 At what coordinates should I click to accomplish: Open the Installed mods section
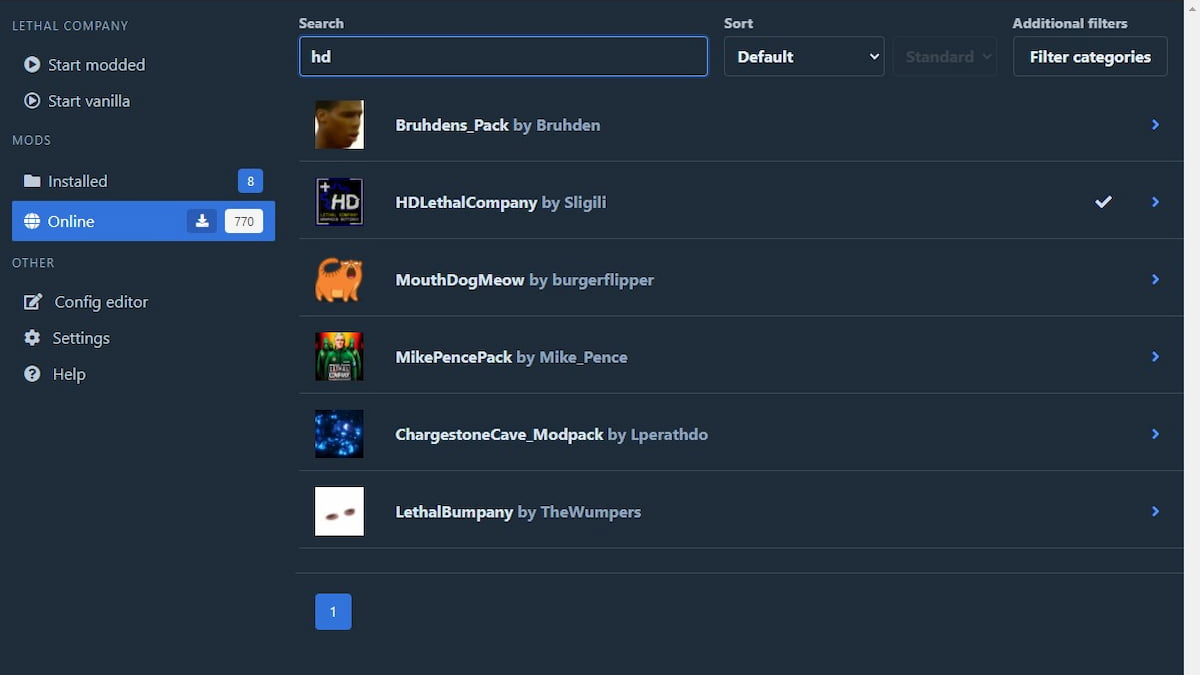tap(78, 181)
